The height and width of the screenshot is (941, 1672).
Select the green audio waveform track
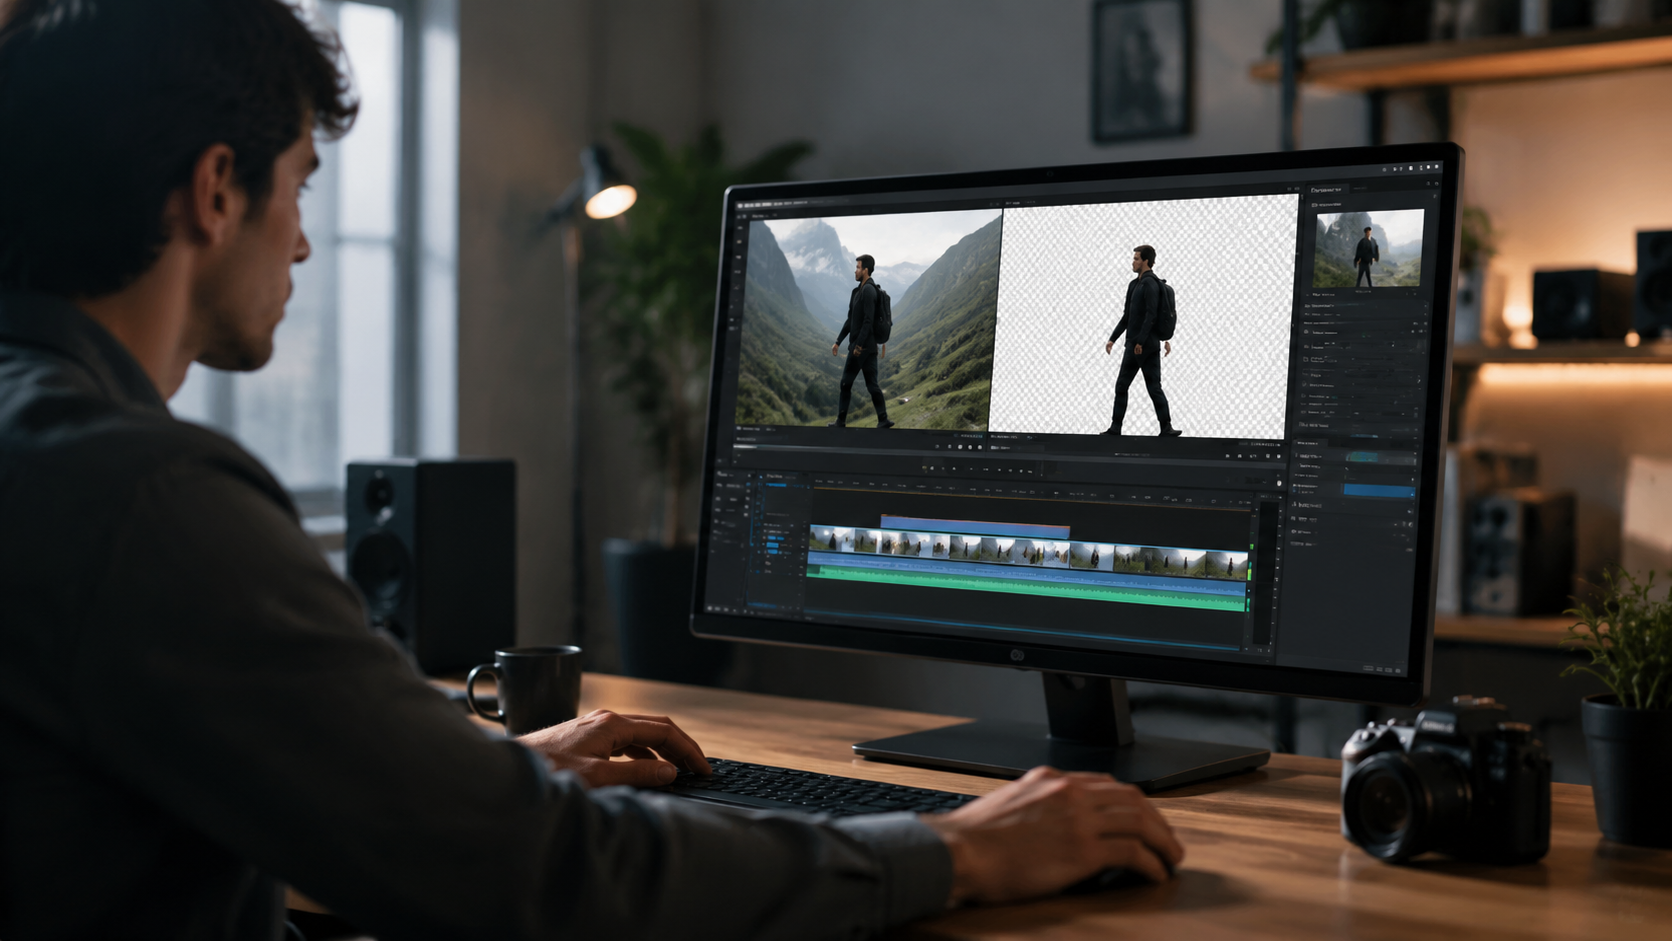(1027, 588)
